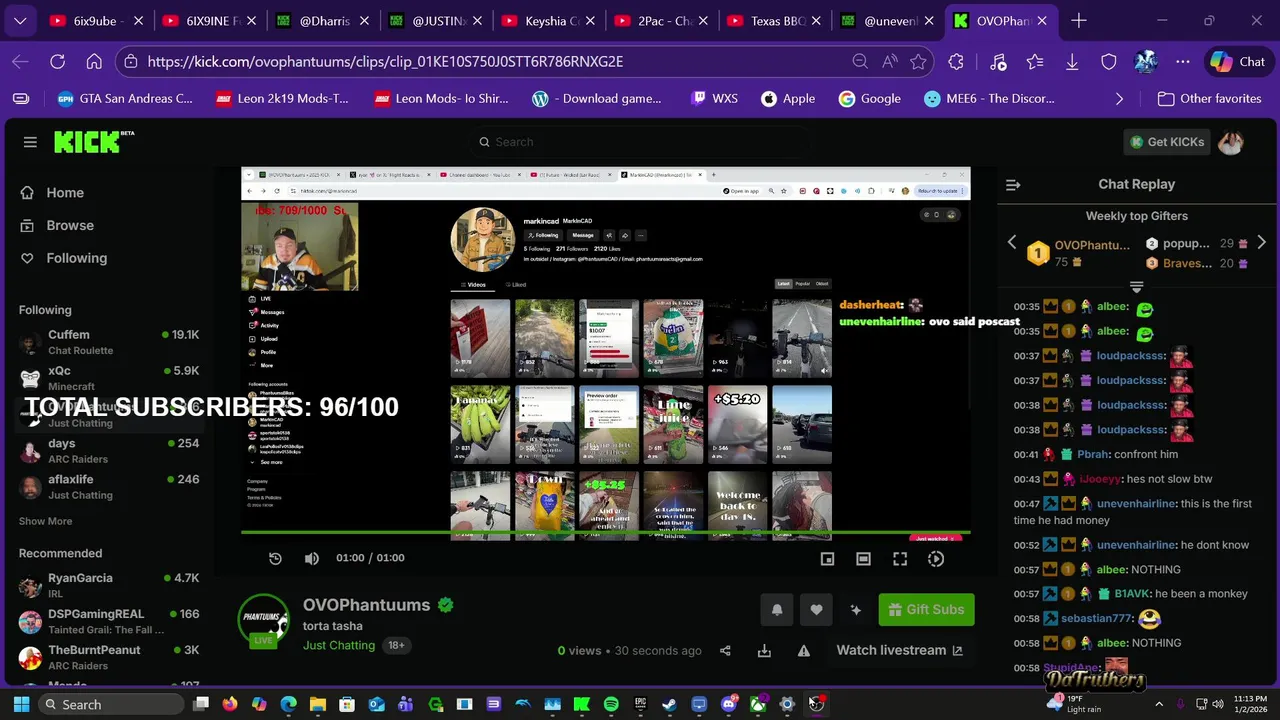
Task: Open a new browser tab
Action: click(x=1078, y=20)
